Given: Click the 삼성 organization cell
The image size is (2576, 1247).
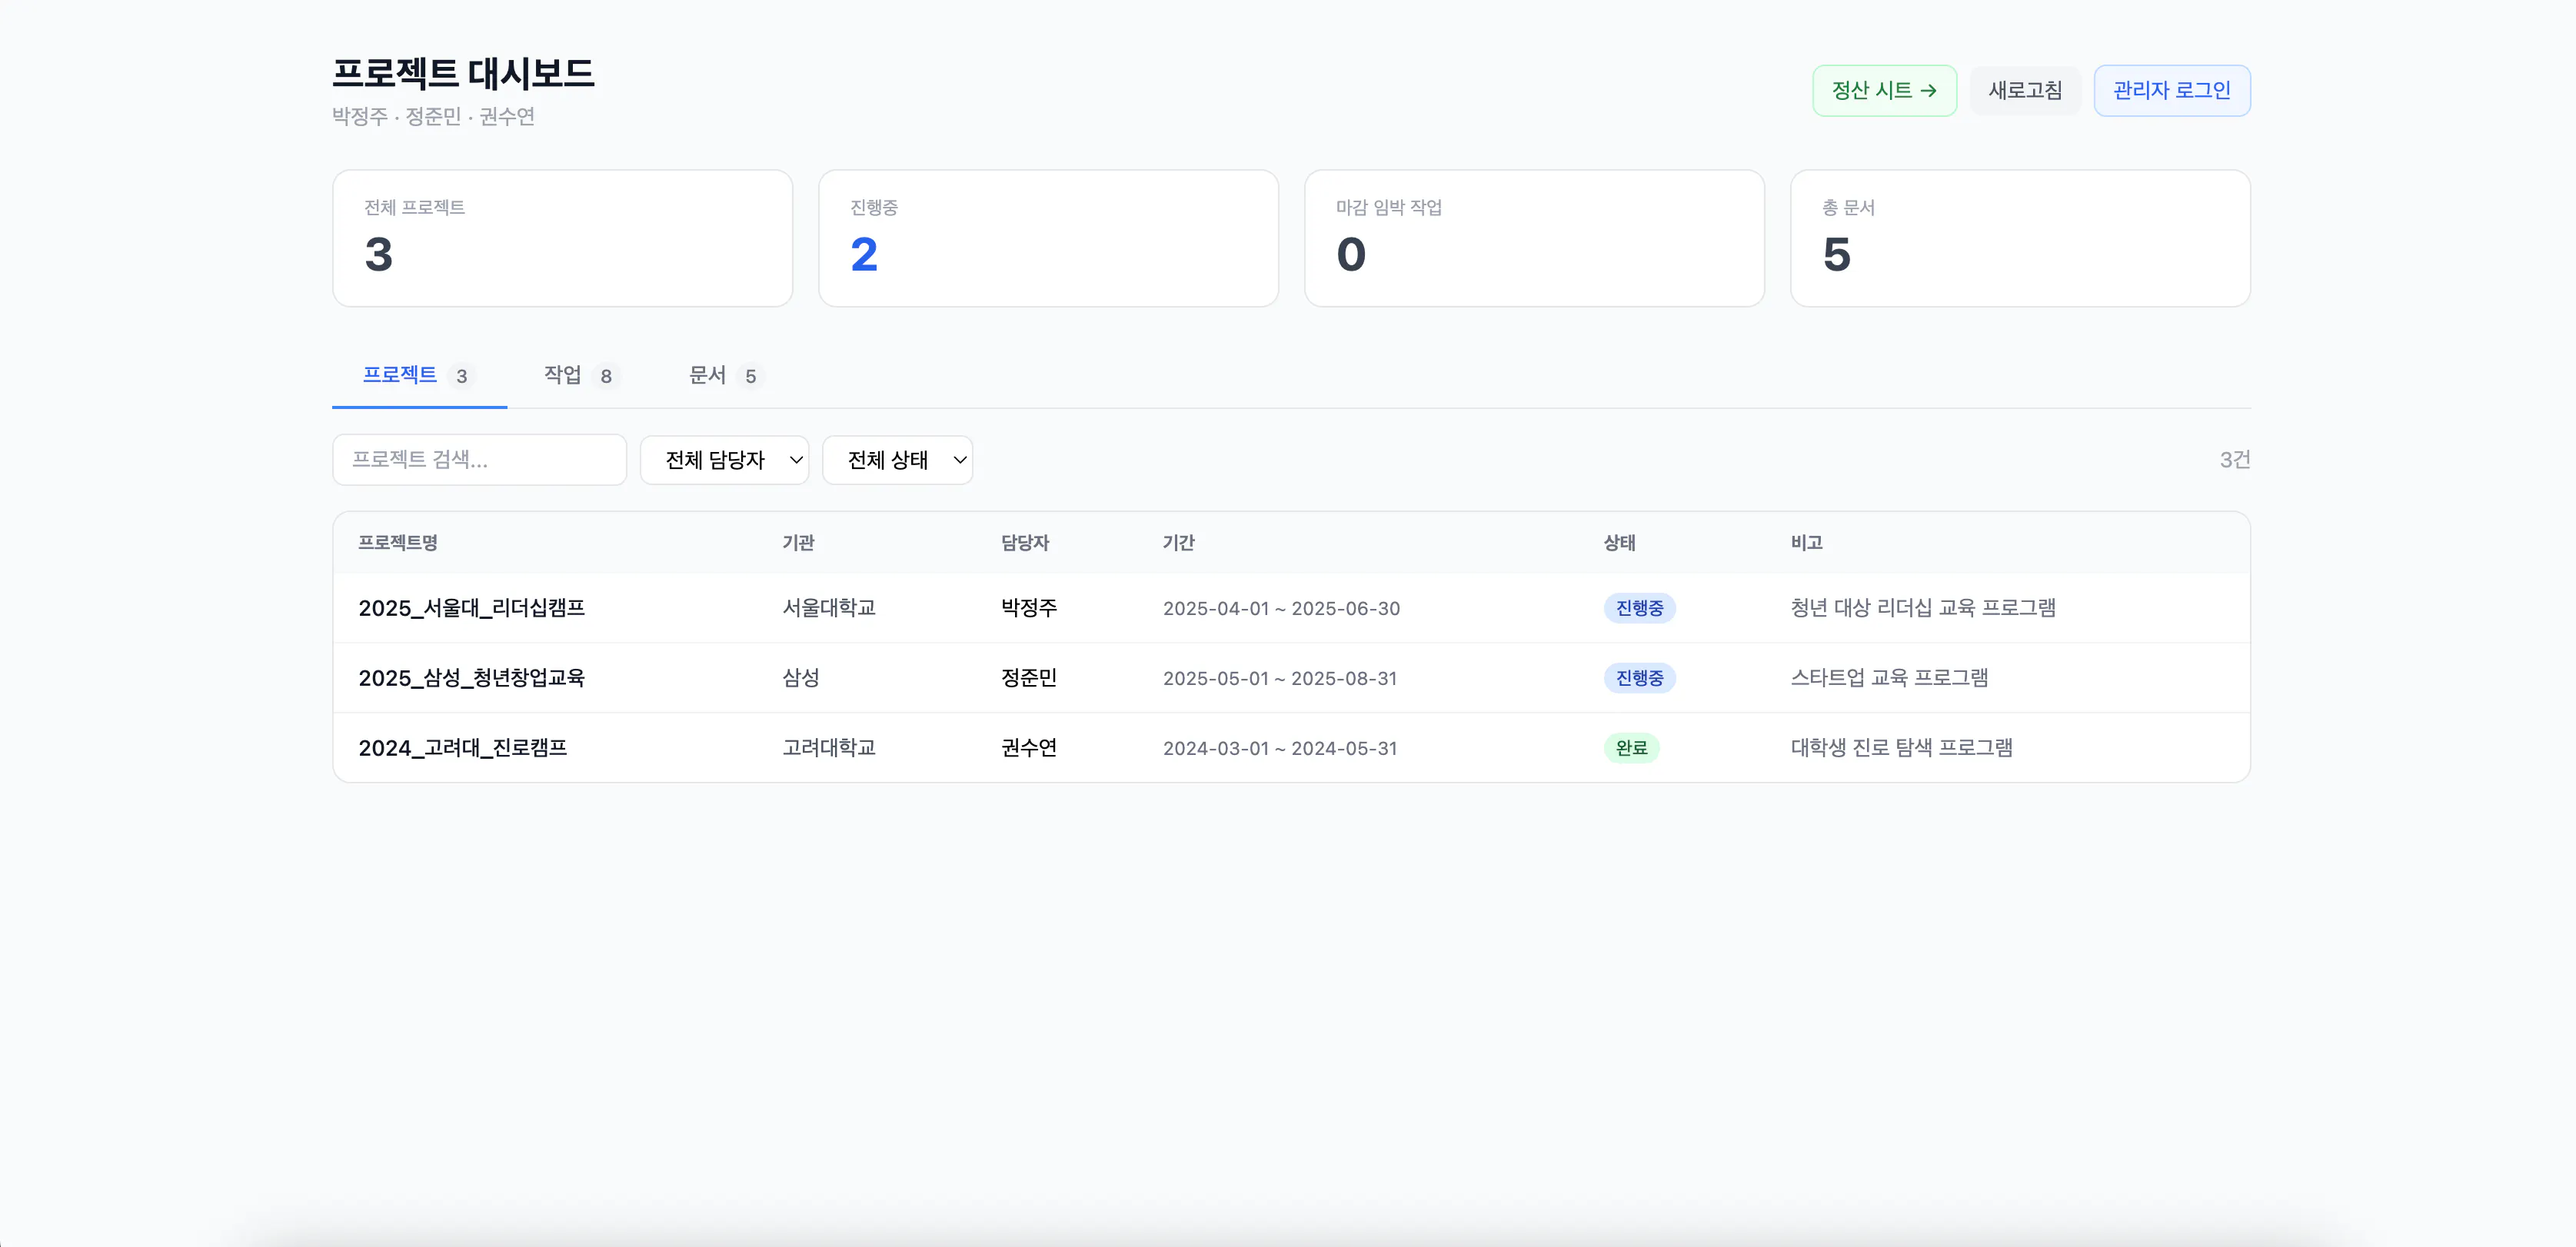Looking at the screenshot, I should pyautogui.click(x=801, y=678).
